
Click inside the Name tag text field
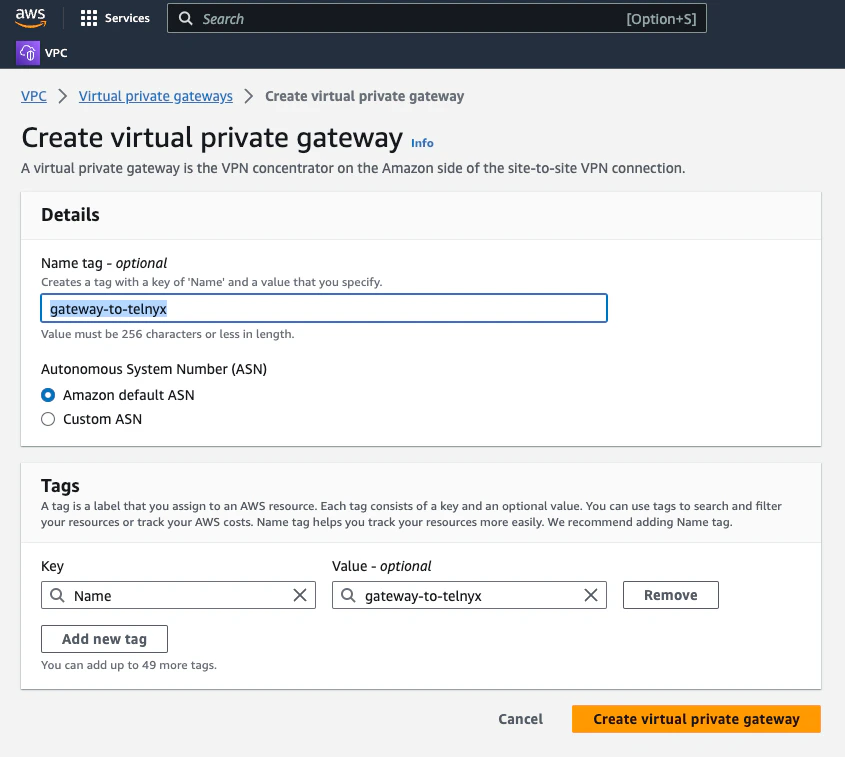pyautogui.click(x=323, y=308)
